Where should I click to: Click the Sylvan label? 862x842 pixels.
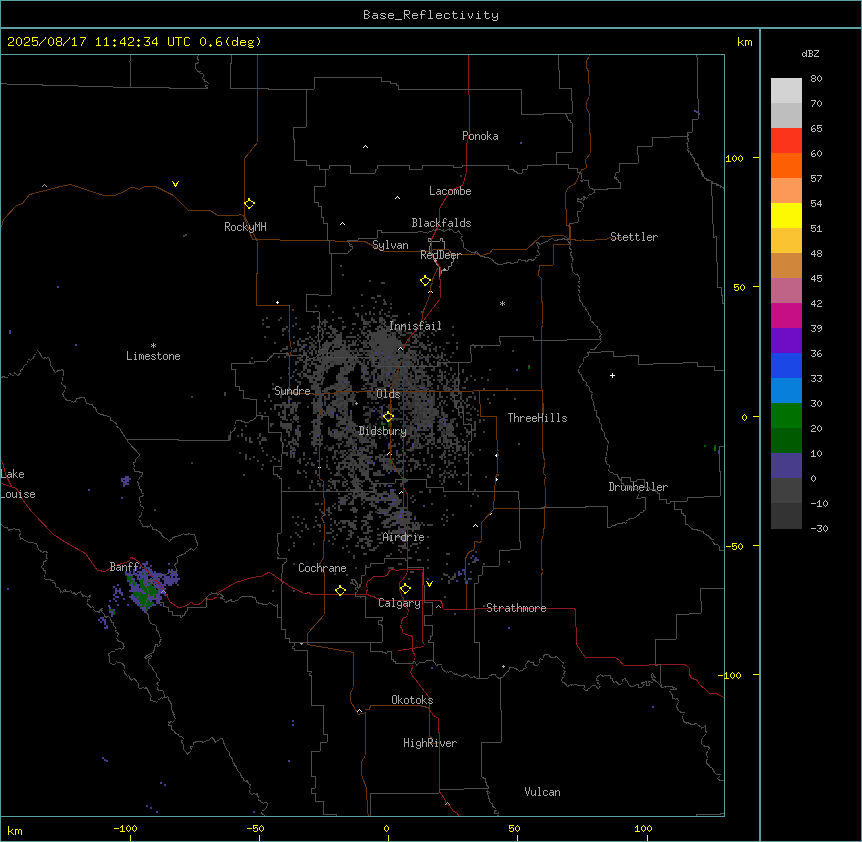pyautogui.click(x=390, y=245)
